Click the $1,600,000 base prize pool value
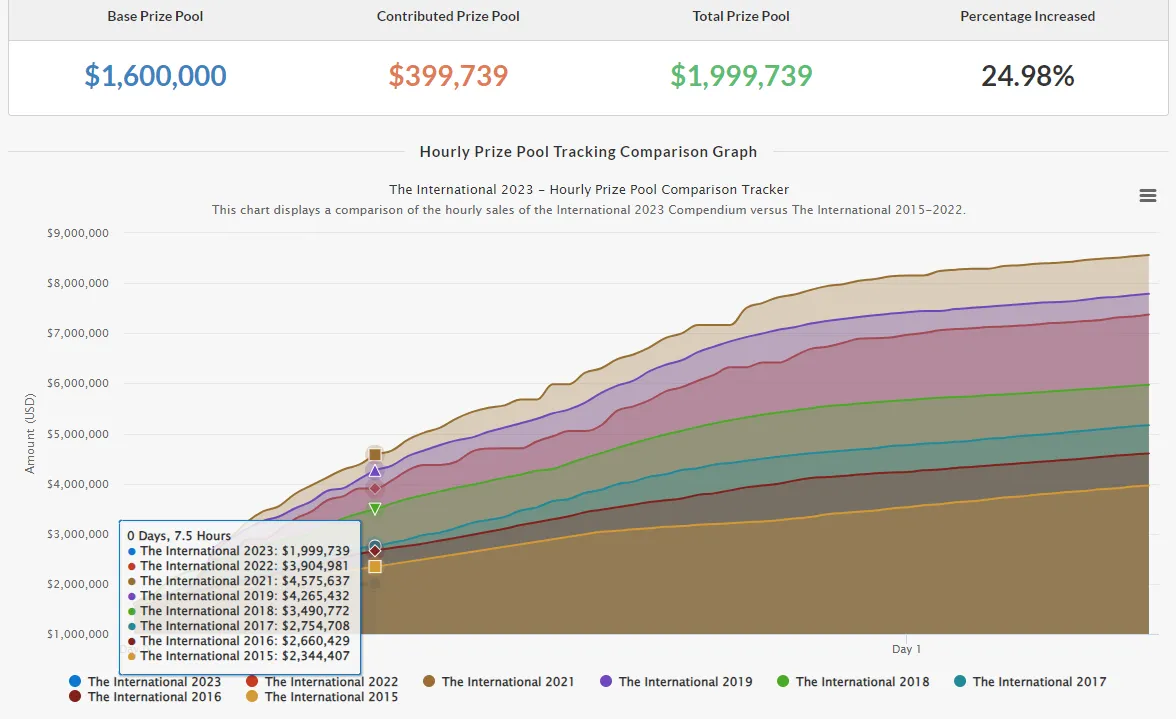This screenshot has width=1176, height=719. (155, 76)
